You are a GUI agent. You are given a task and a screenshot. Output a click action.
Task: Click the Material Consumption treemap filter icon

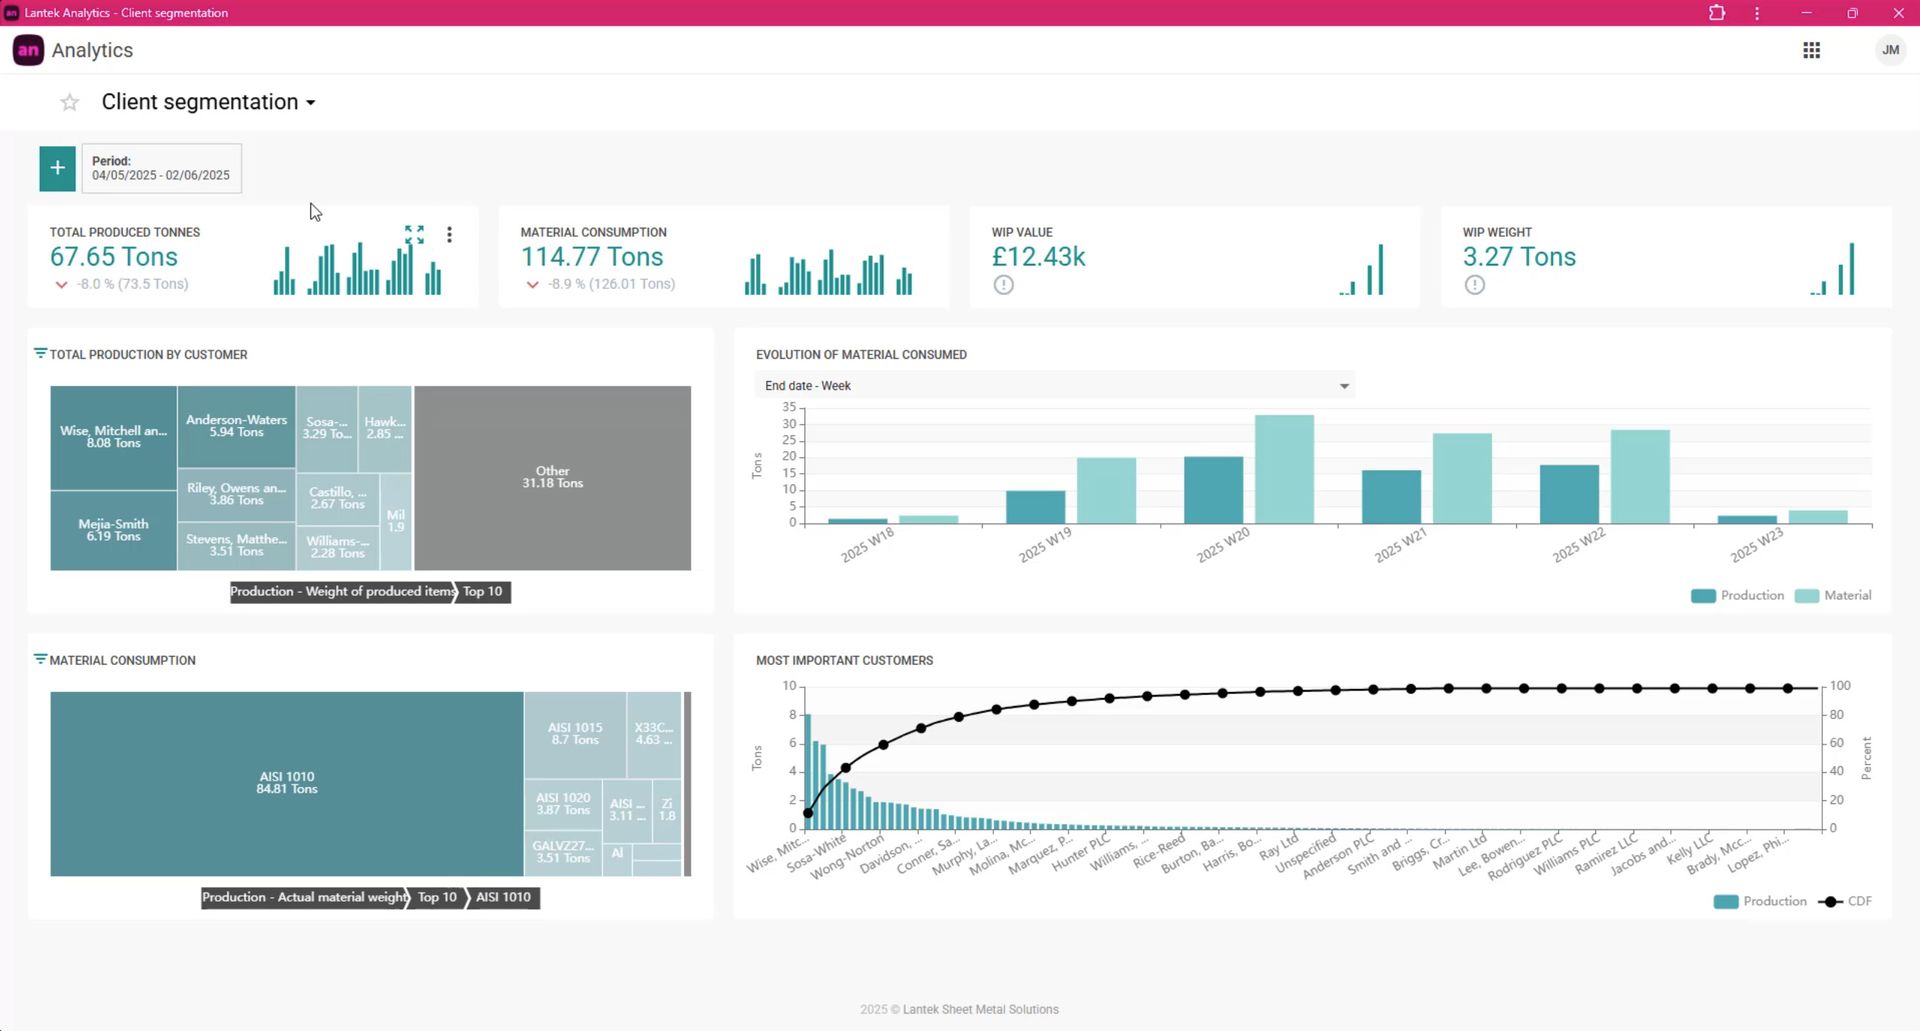(x=40, y=659)
